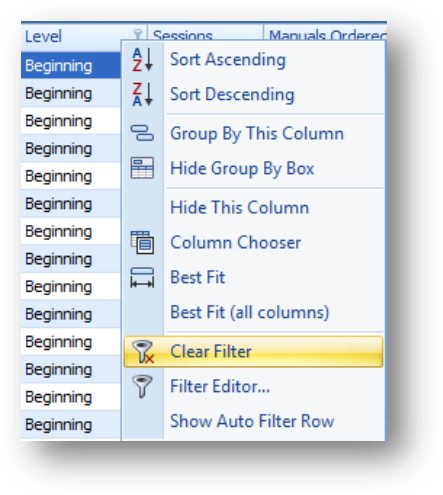Select the highlighted first Beginning row

(71, 65)
